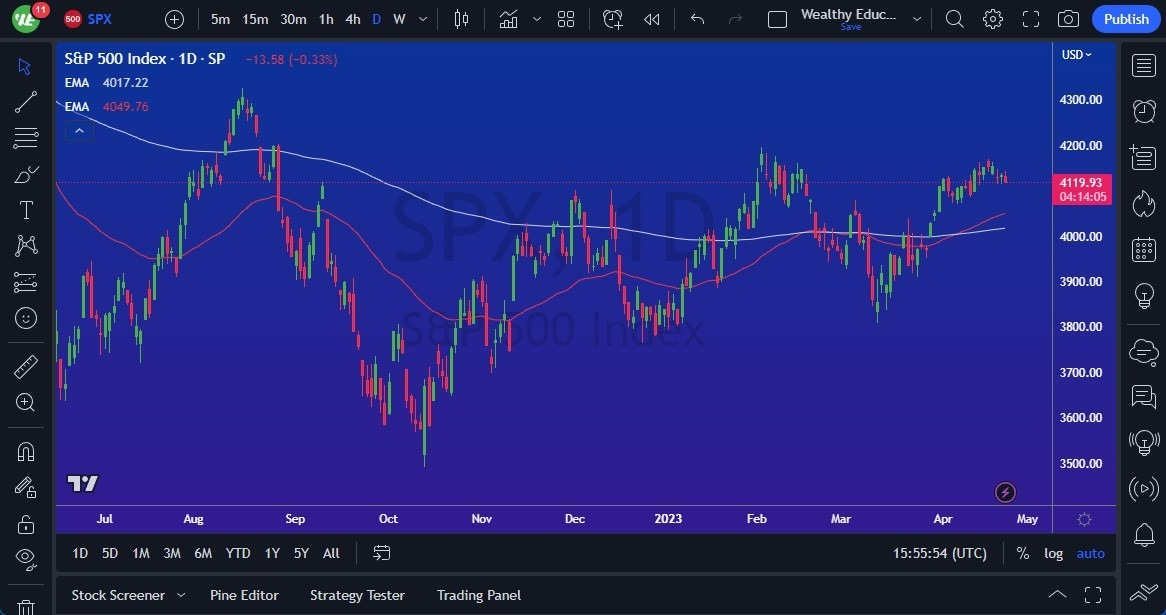The image size is (1166, 615).
Task: Open the economic Calendar panel
Action: click(1143, 249)
